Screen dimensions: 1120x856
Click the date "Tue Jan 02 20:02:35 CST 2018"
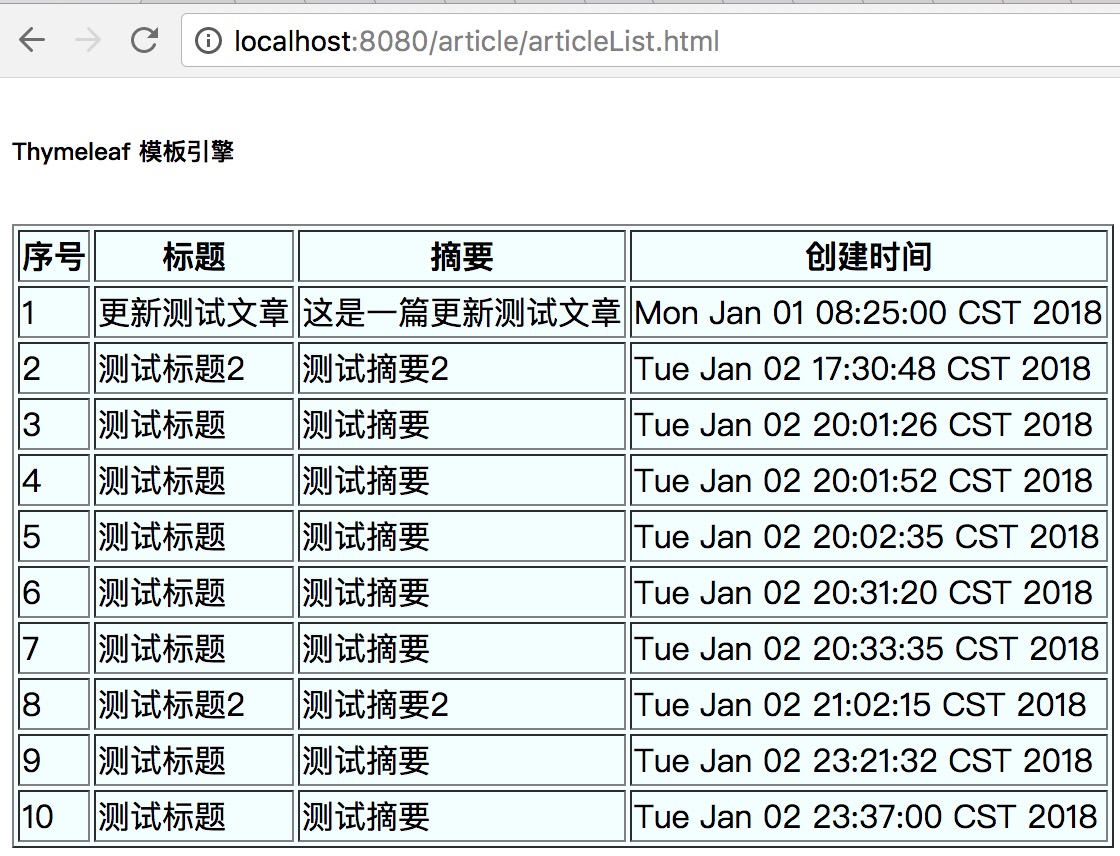click(869, 537)
